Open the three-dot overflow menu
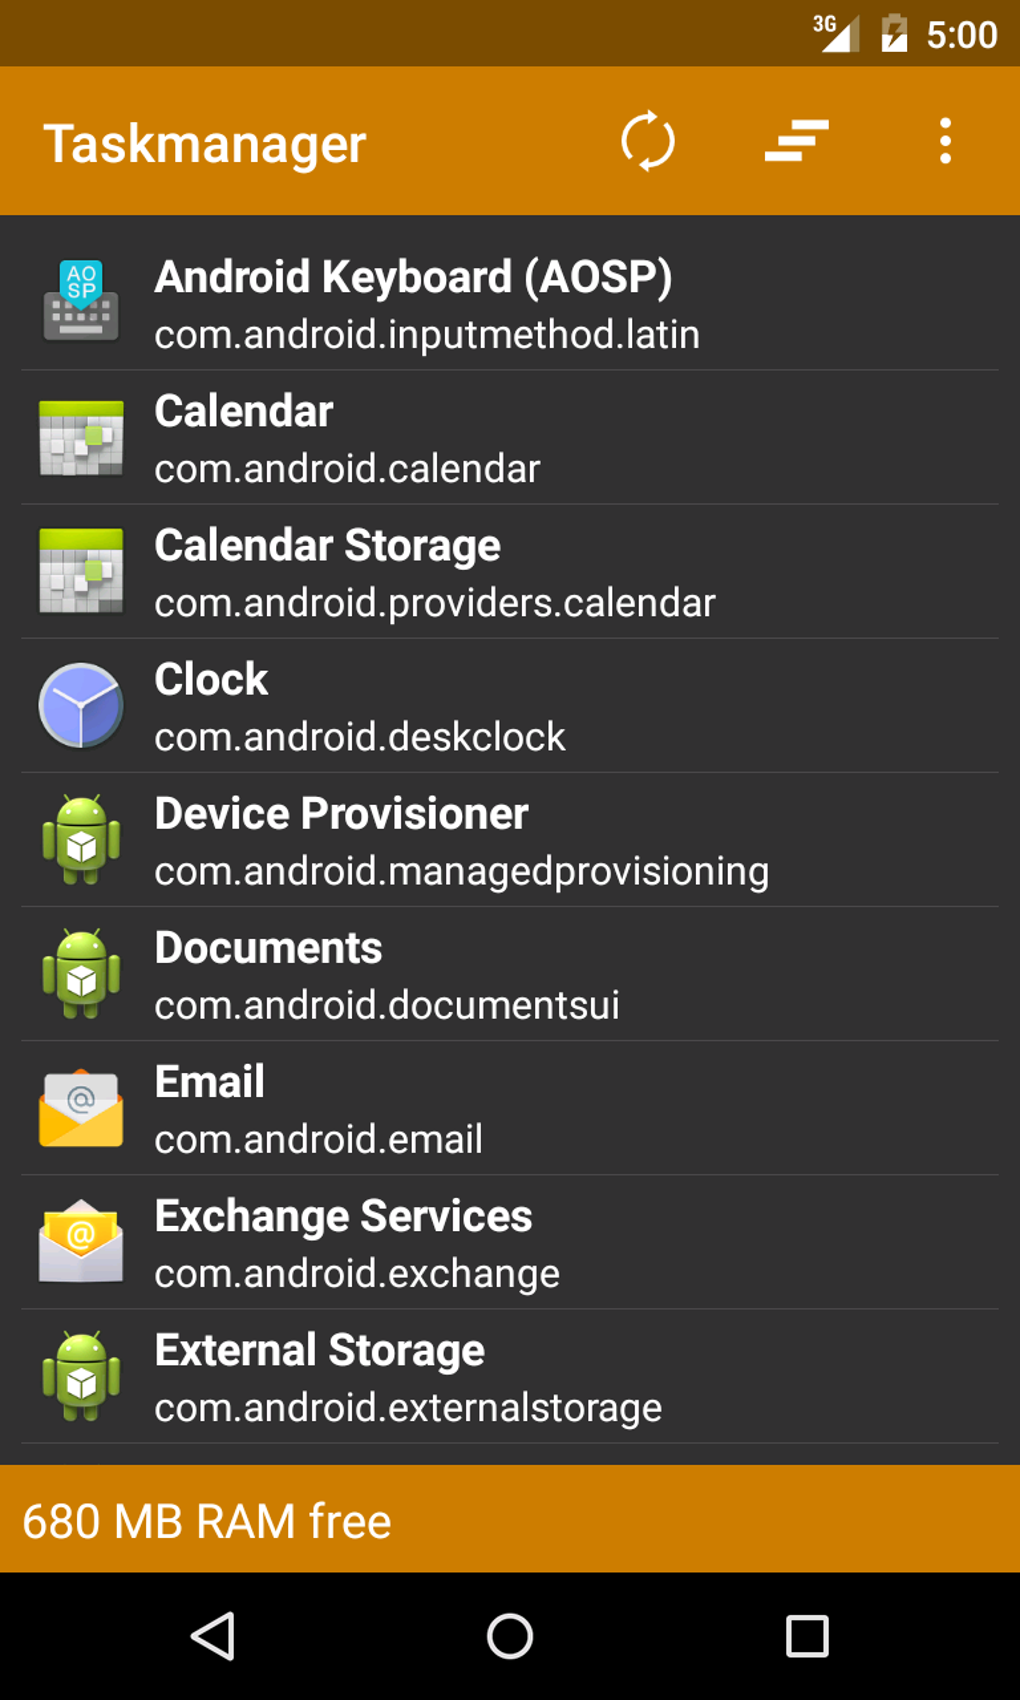Viewport: 1020px width, 1700px height. pos(945,141)
